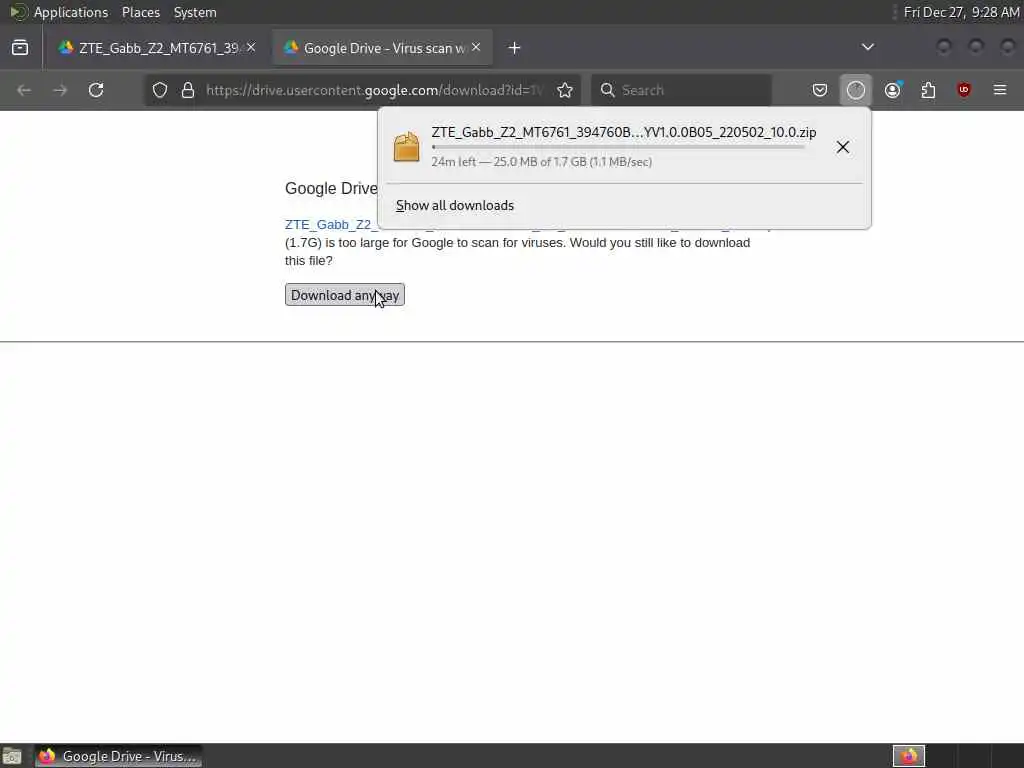Viewport: 1024px width, 768px height.
Task: Open the System menu
Action: [x=195, y=12]
